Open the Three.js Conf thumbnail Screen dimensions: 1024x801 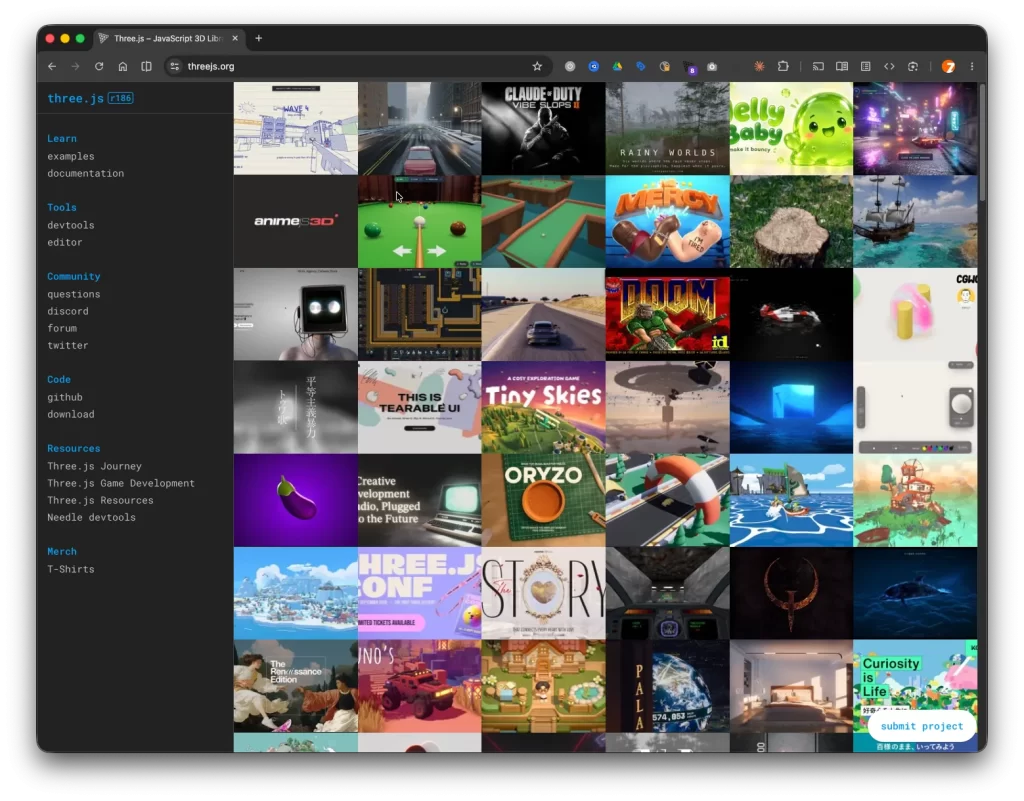click(x=419, y=593)
